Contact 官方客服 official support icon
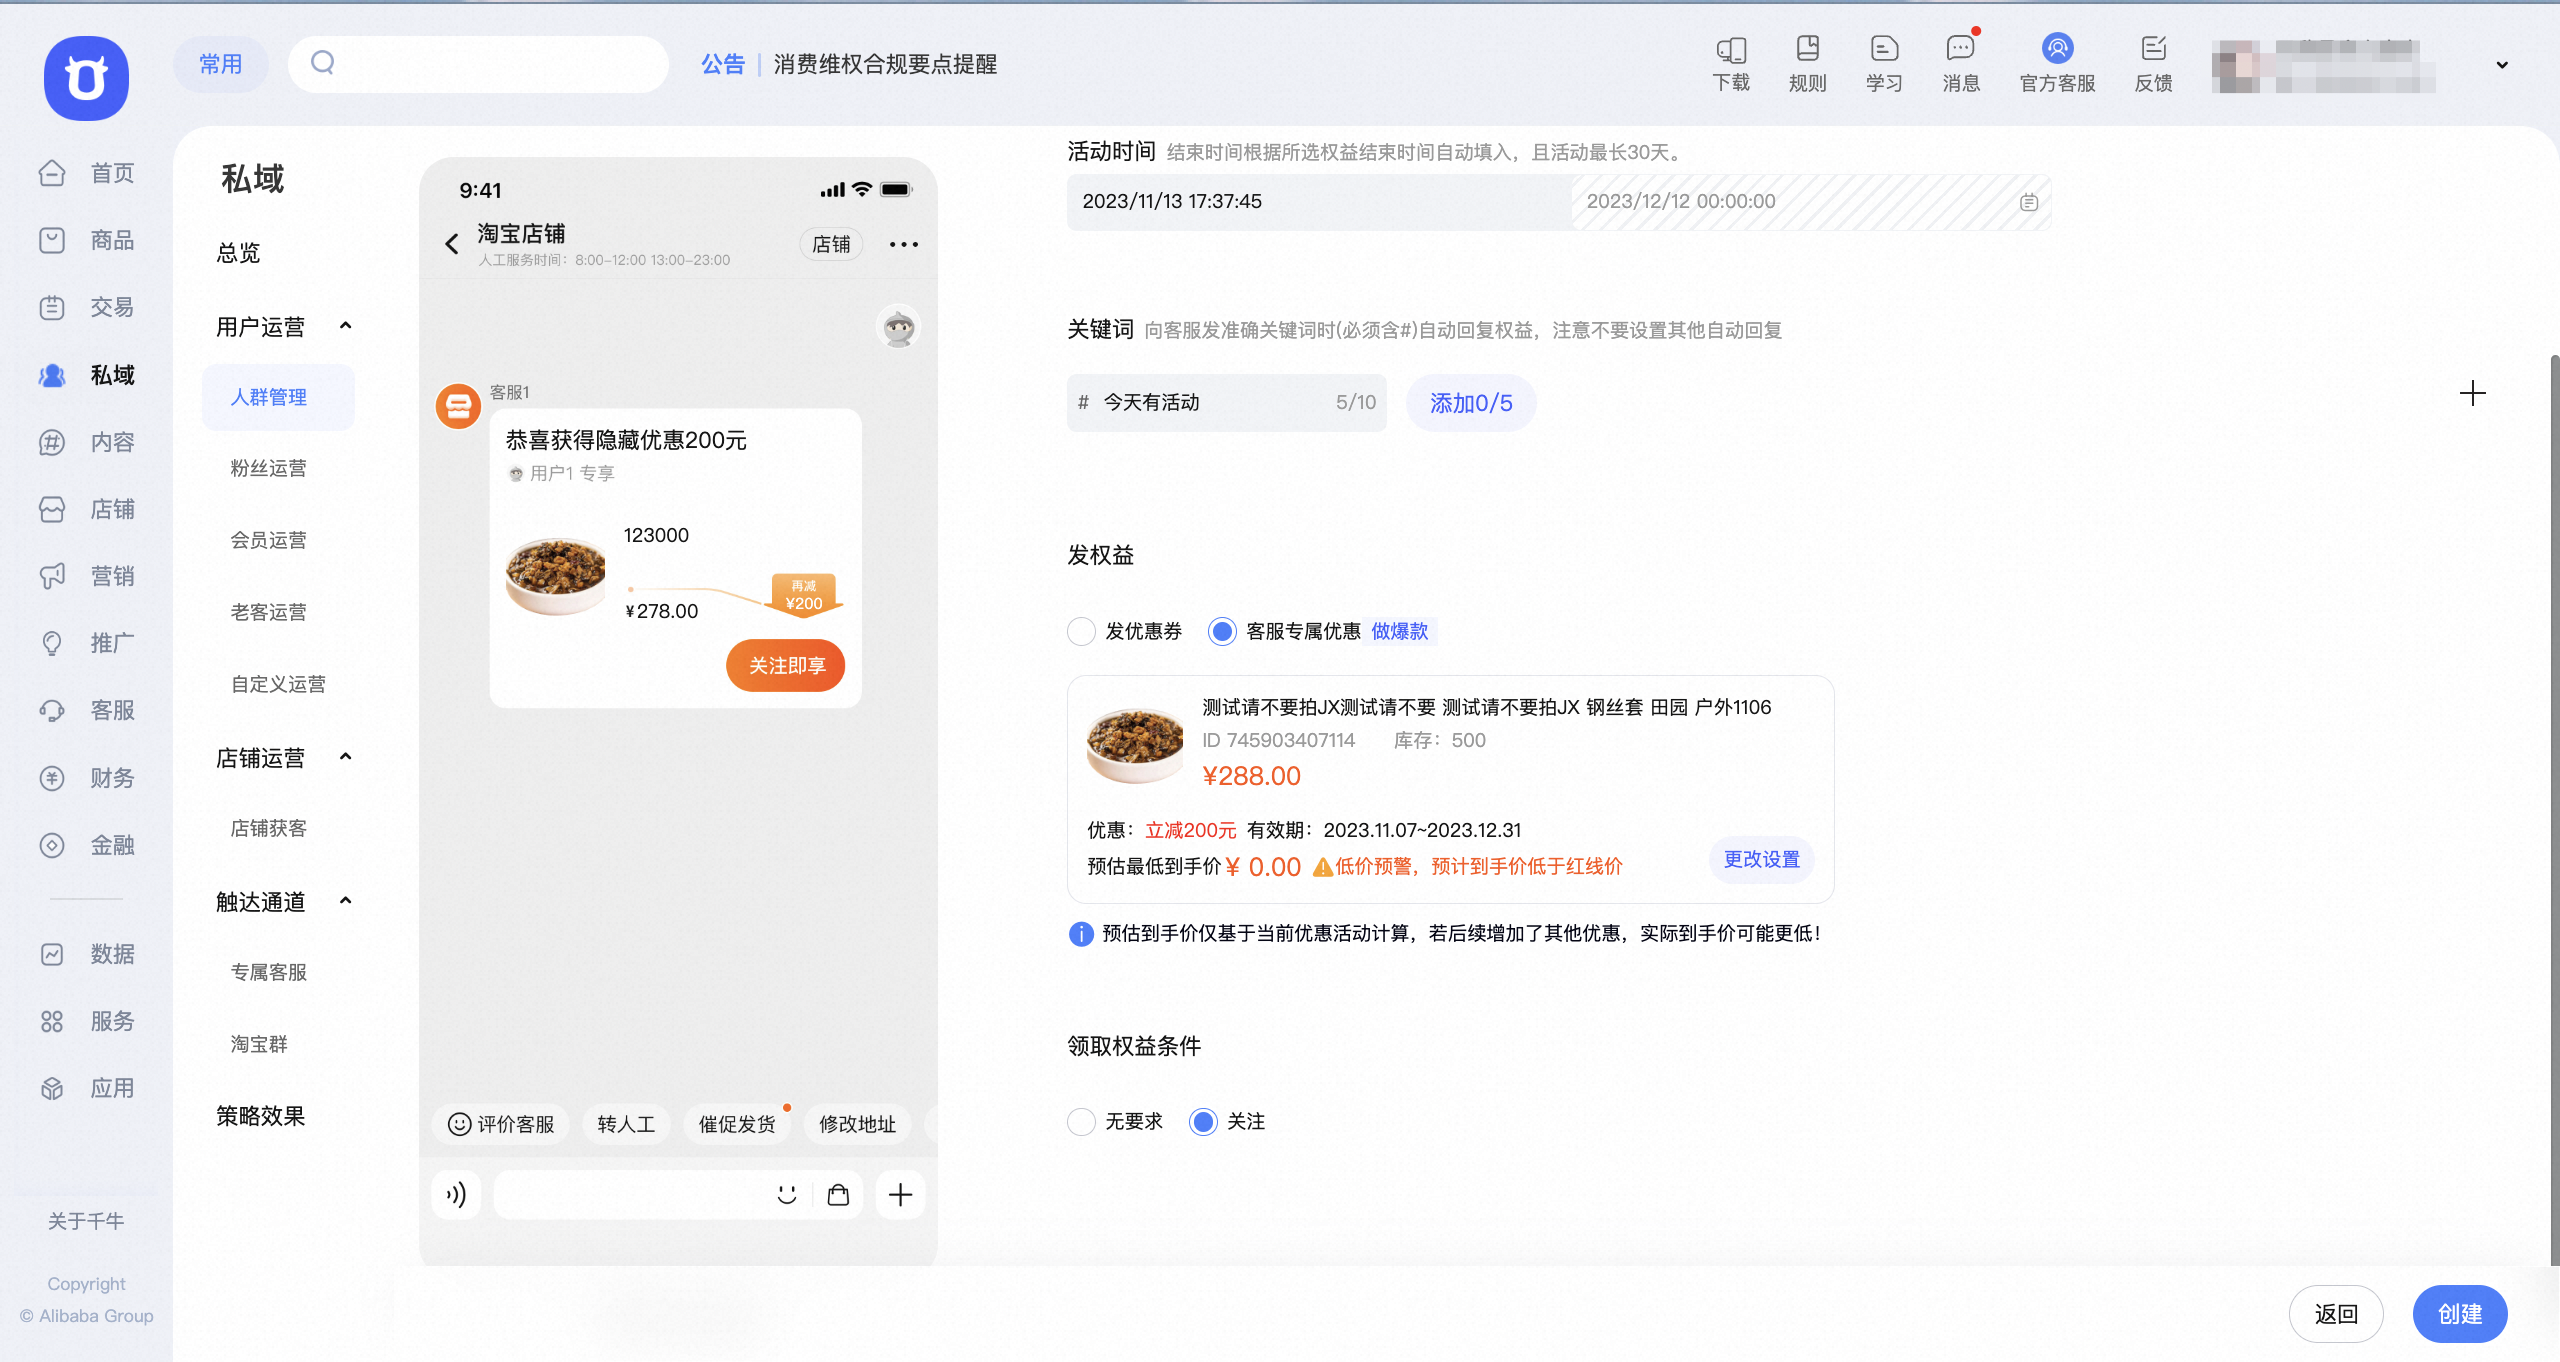Screen dimensions: 2560x1362 pos(2057,49)
